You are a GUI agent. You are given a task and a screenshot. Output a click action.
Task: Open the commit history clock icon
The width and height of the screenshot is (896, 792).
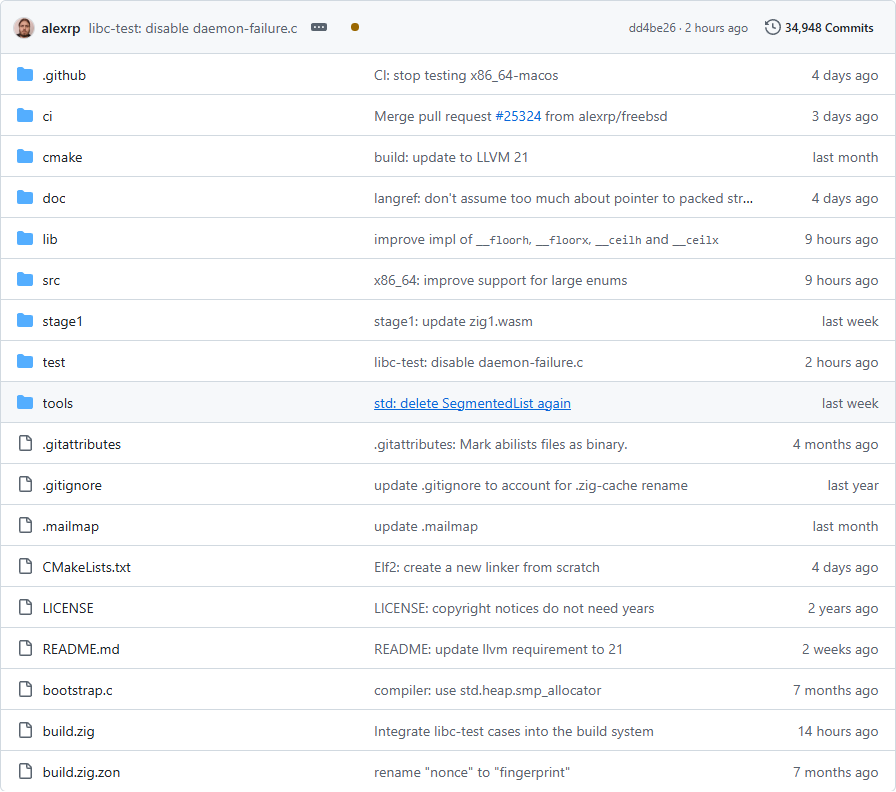[772, 28]
